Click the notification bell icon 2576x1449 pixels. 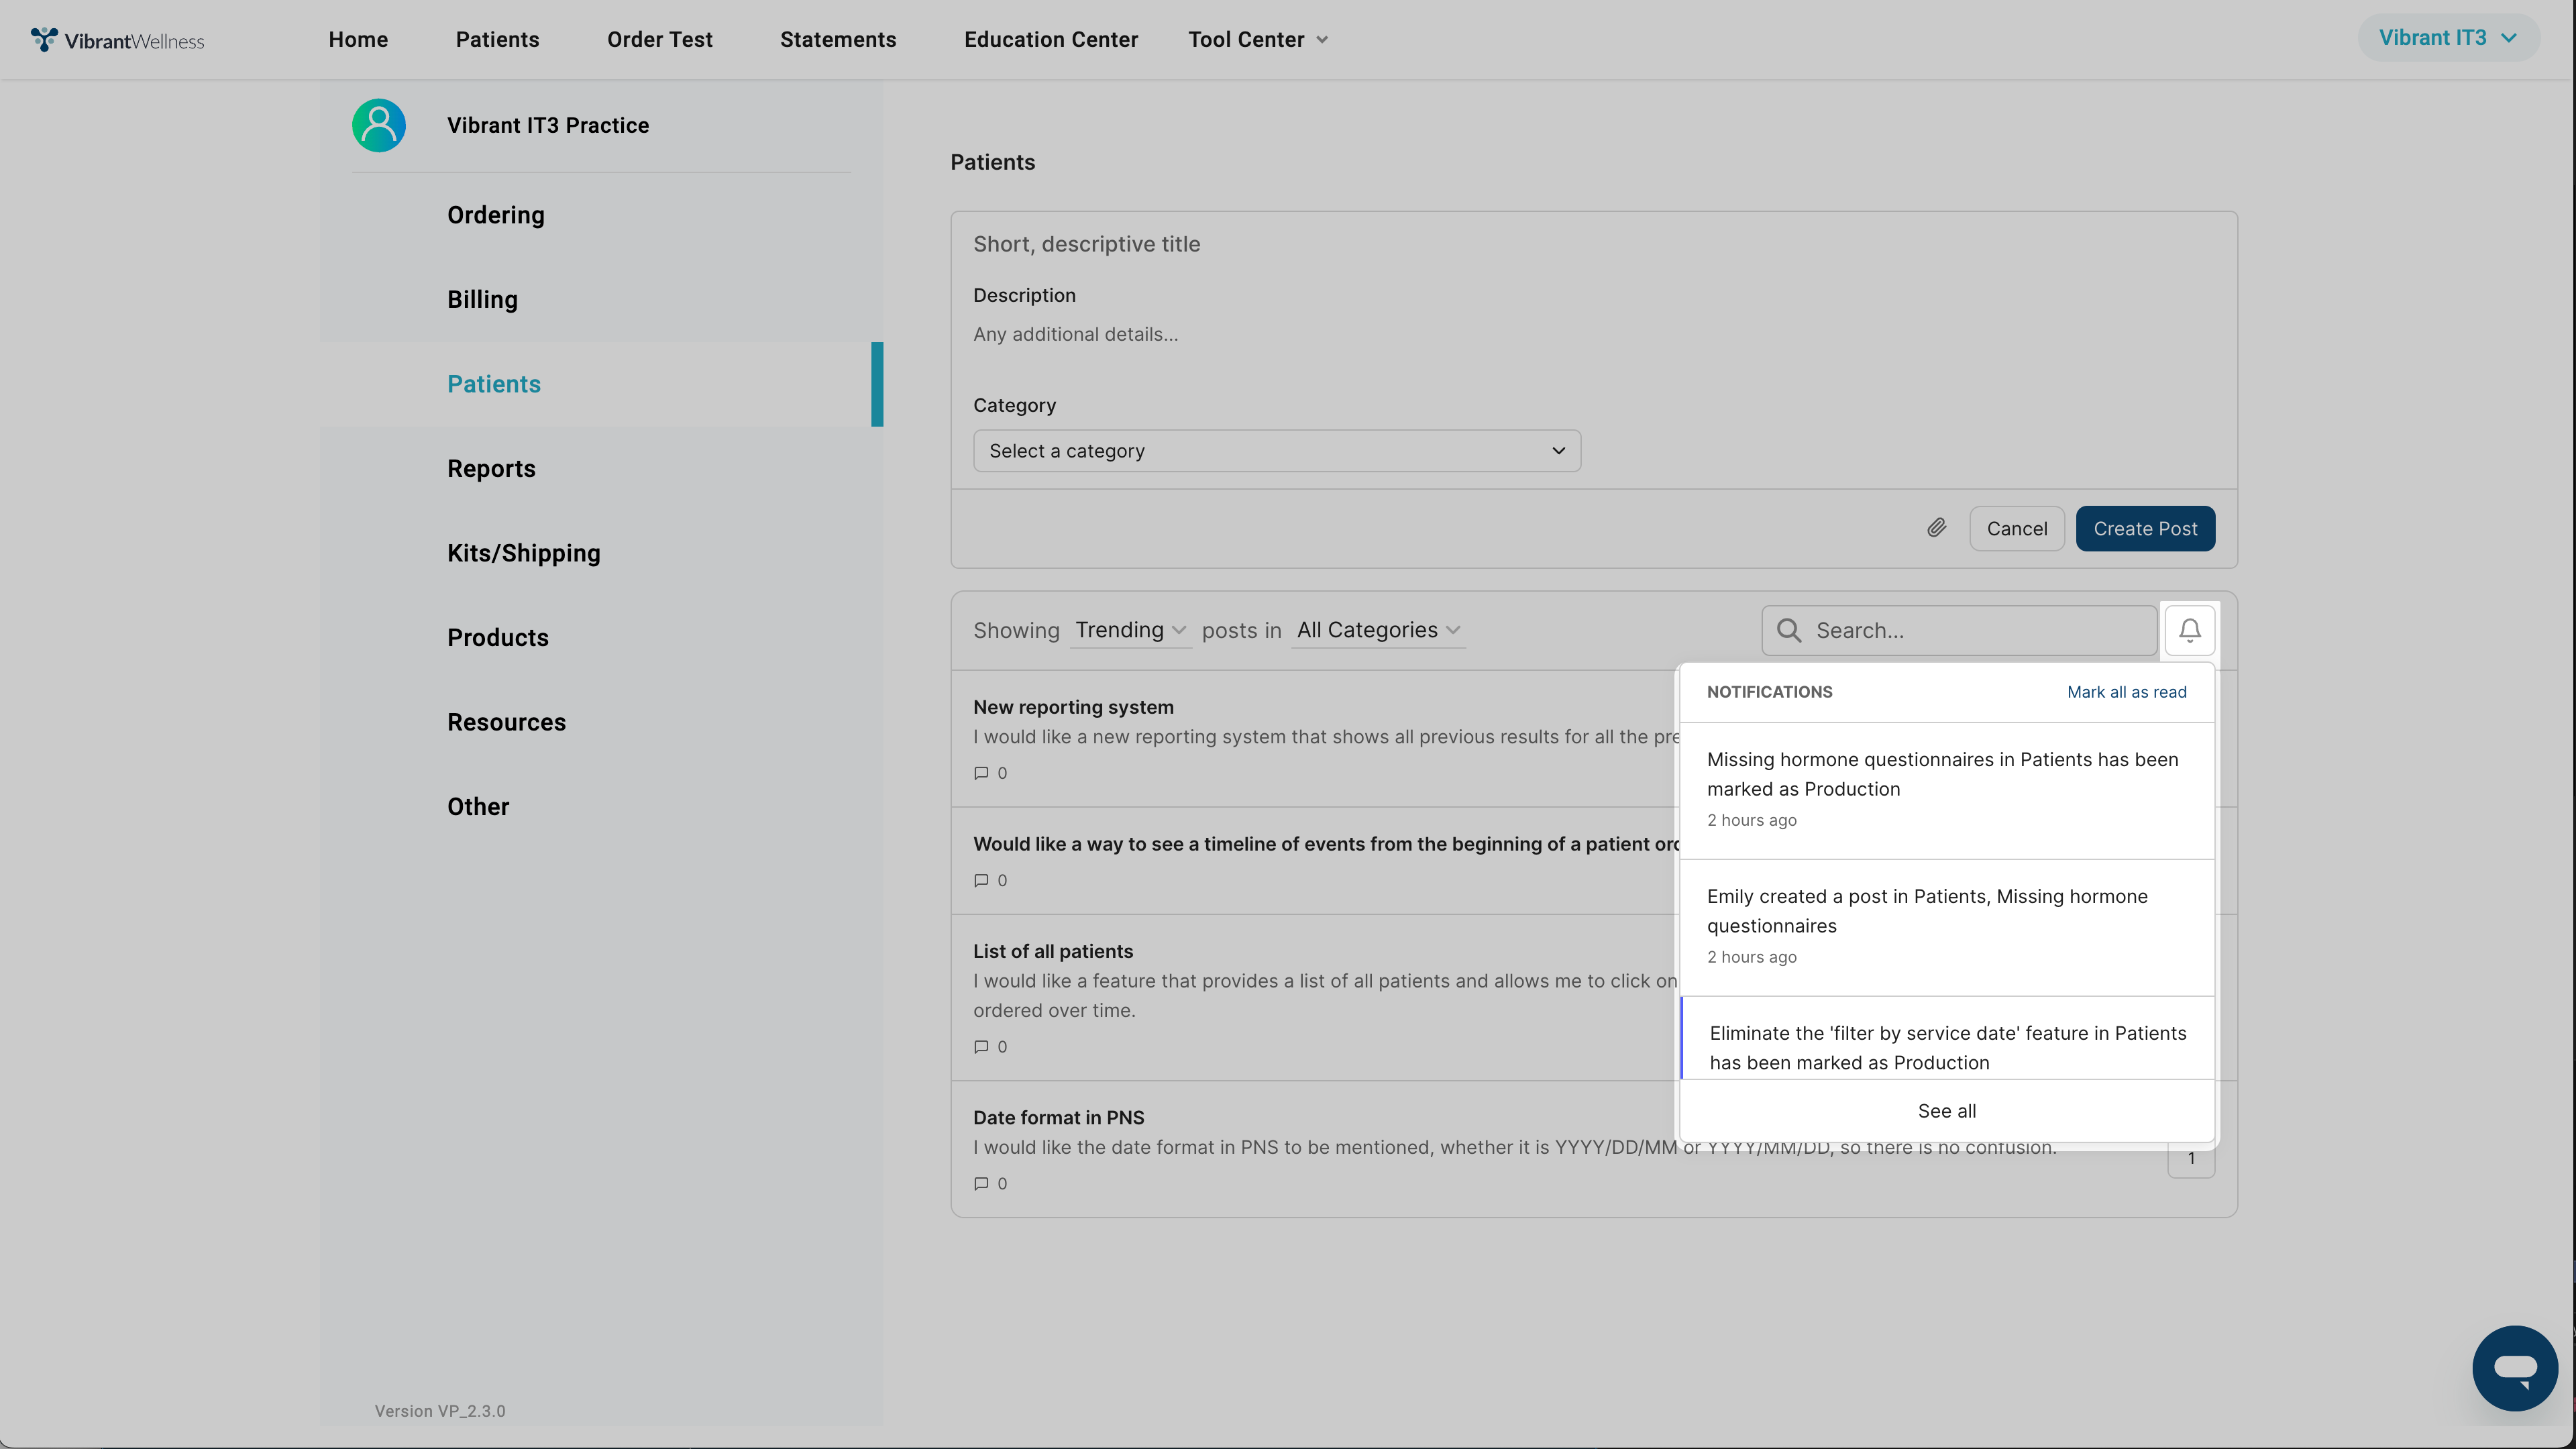coord(2189,630)
